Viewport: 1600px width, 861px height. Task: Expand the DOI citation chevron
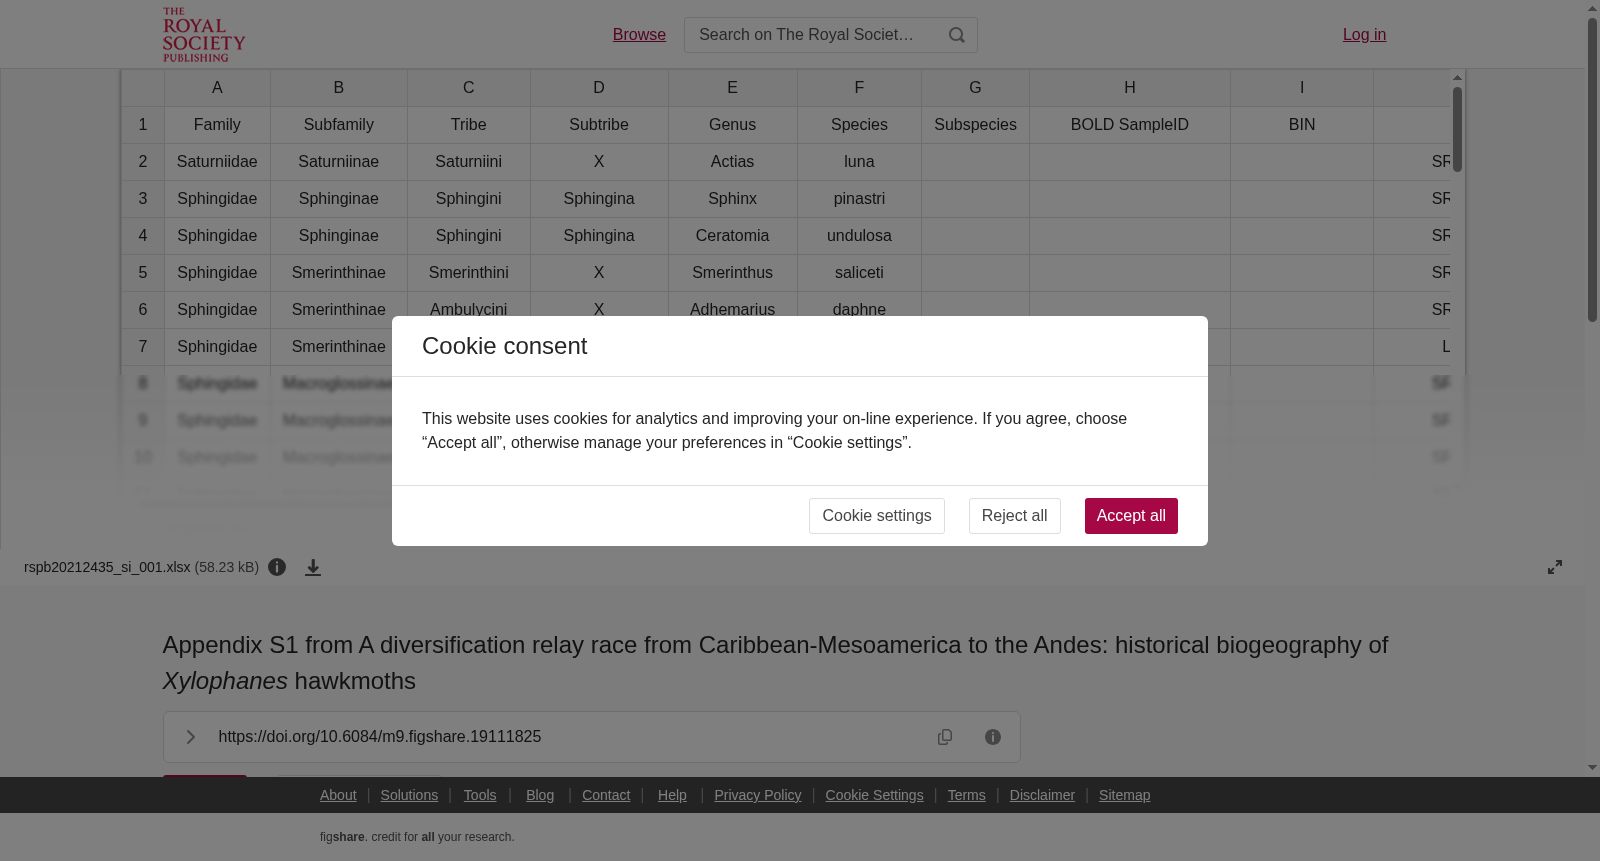(190, 737)
